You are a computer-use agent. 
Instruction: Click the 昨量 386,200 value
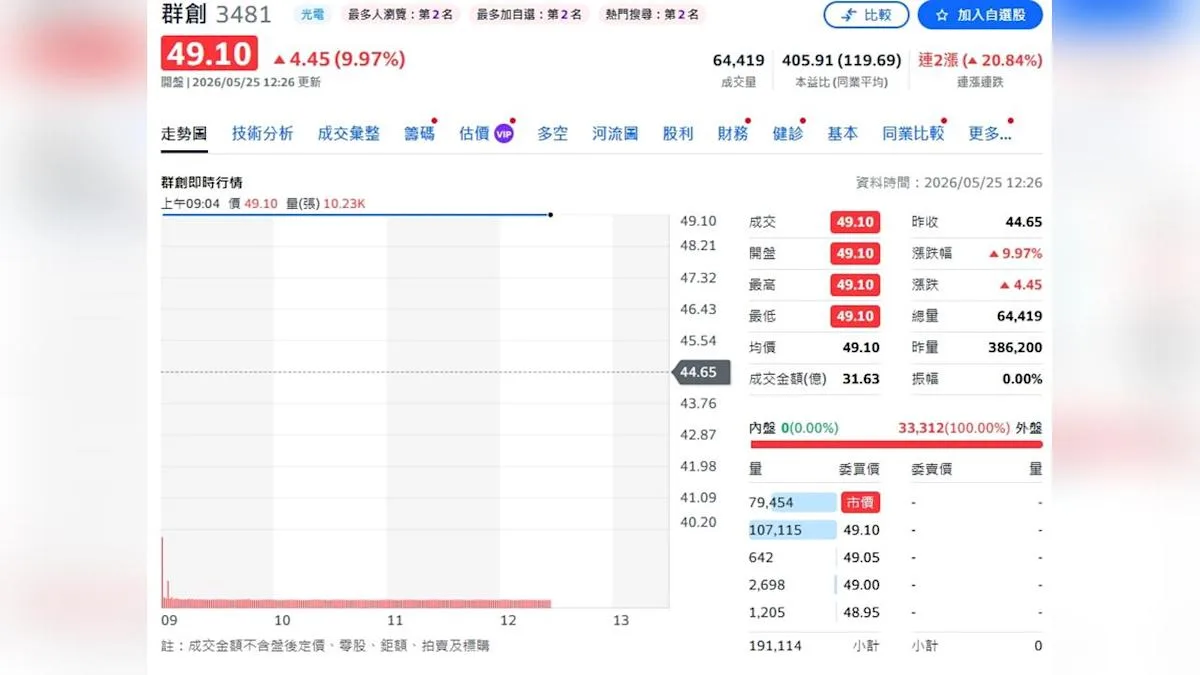coord(1013,347)
